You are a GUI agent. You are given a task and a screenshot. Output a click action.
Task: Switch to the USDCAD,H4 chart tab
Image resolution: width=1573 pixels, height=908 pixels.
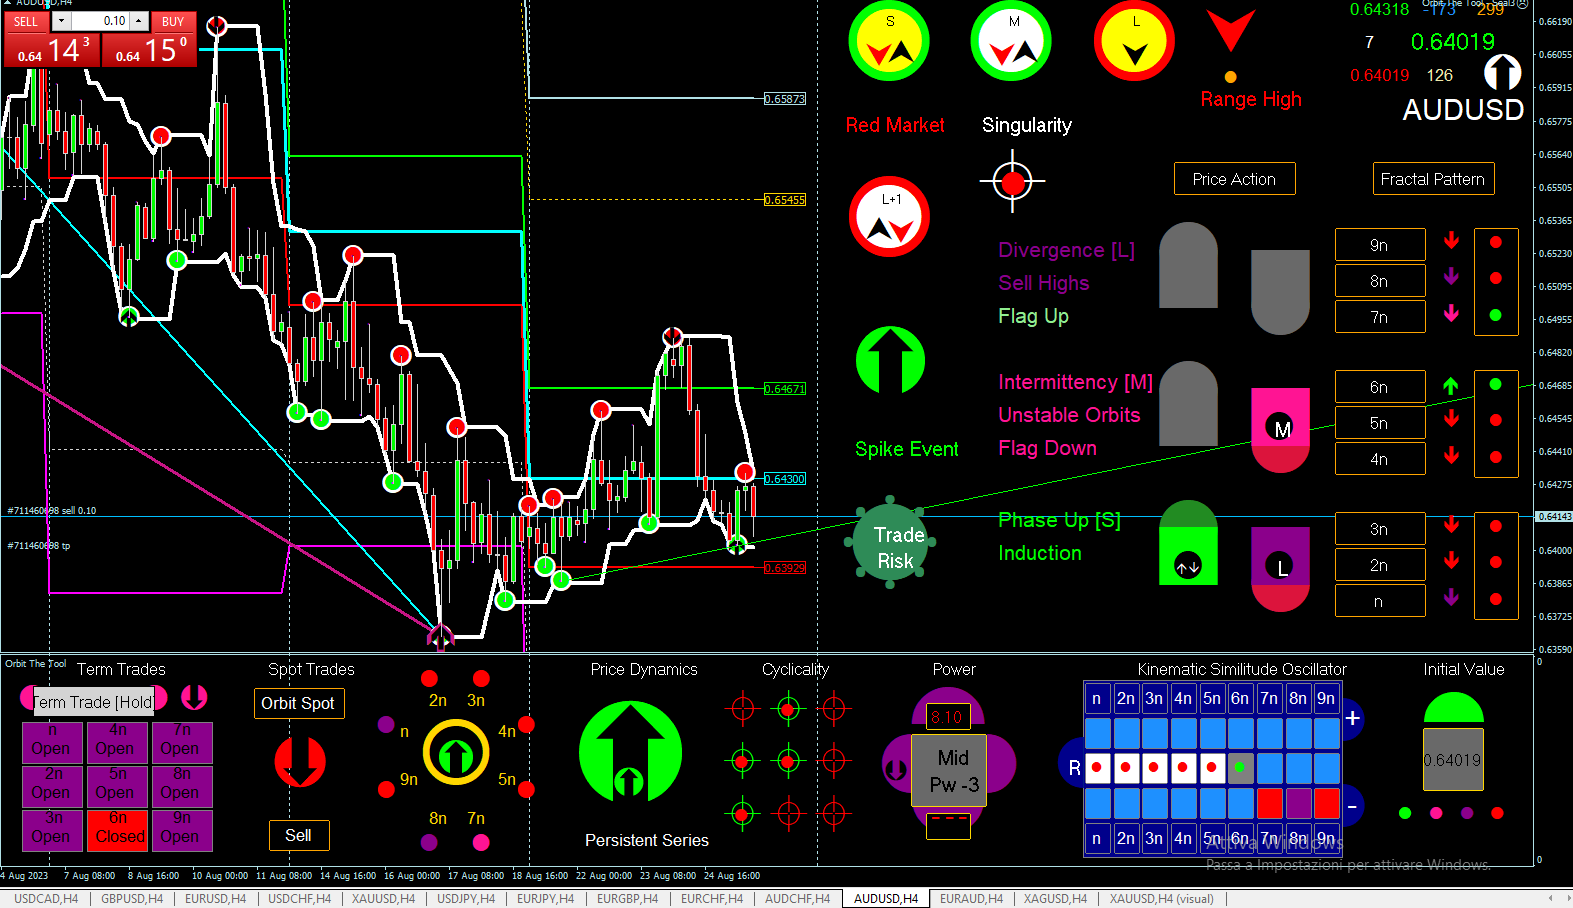[46, 899]
